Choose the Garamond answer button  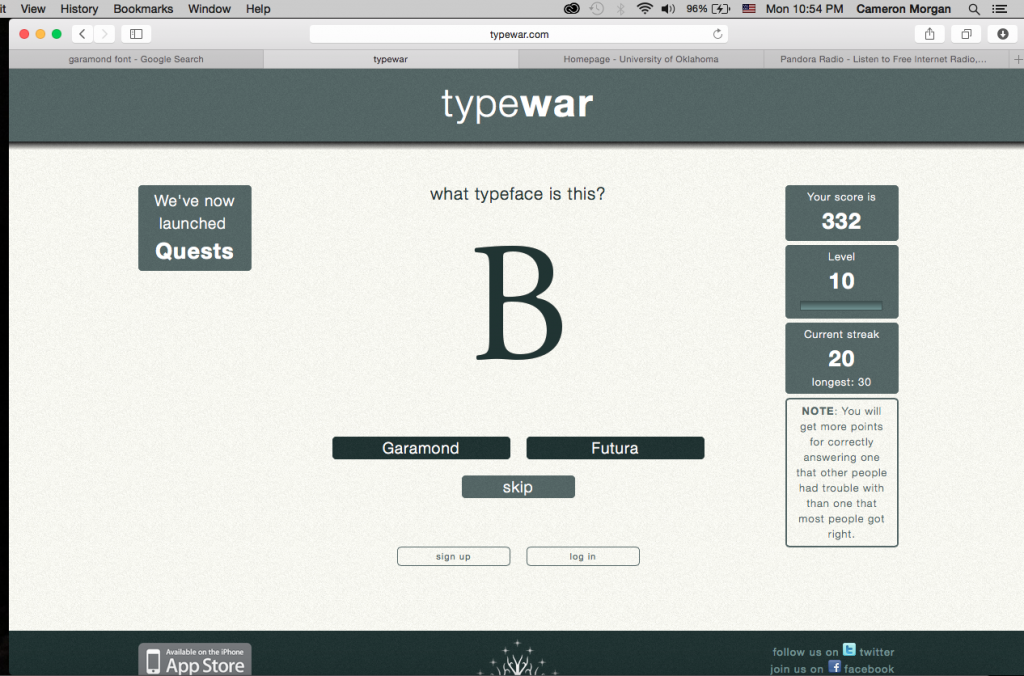tap(421, 448)
